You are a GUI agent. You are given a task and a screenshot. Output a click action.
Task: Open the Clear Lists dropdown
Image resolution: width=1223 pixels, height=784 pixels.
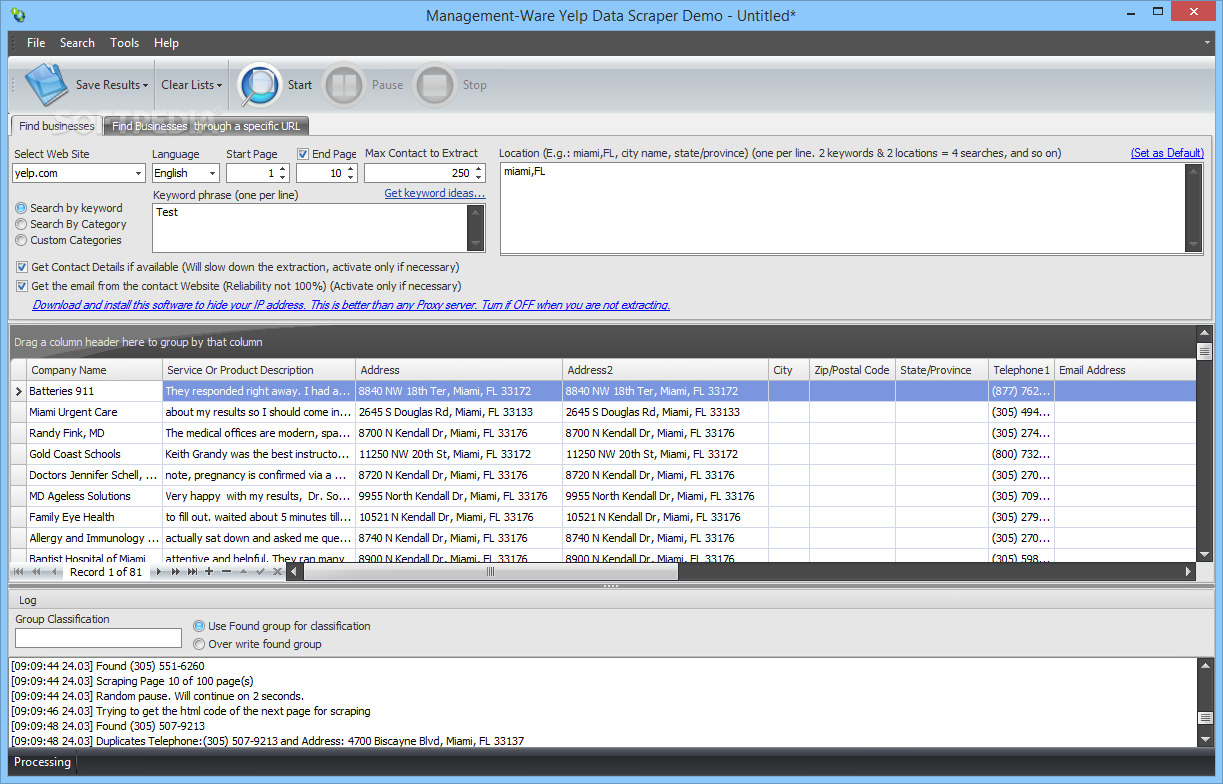click(x=190, y=85)
